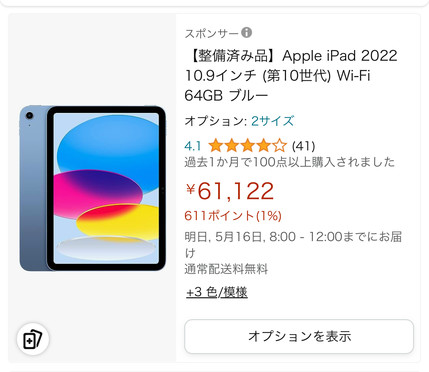Open the similar-items card icon
This screenshot has width=429, height=372.
tap(33, 339)
